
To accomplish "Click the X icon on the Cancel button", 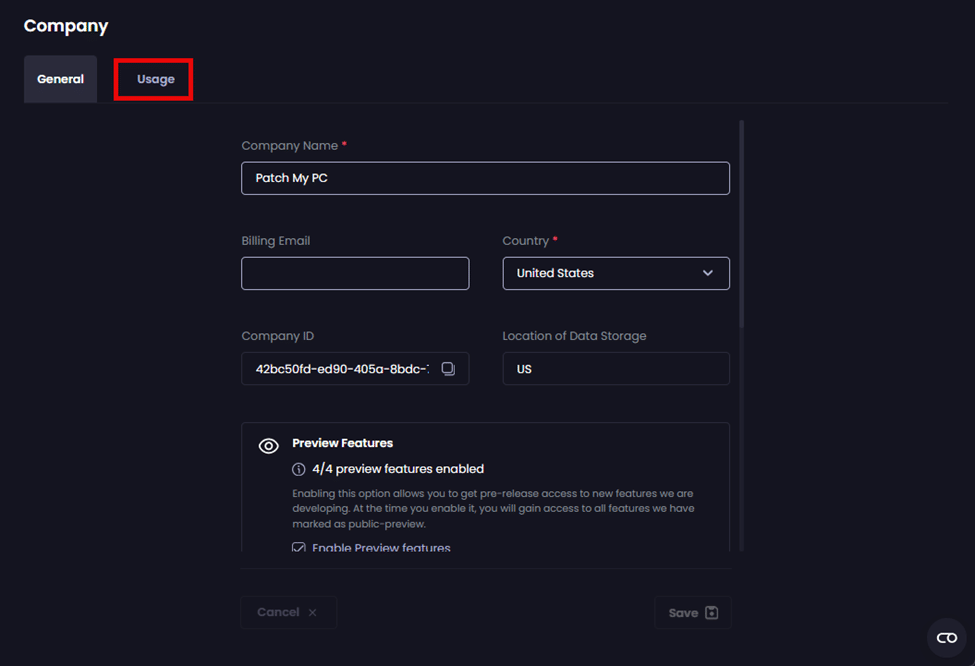I will pos(312,613).
